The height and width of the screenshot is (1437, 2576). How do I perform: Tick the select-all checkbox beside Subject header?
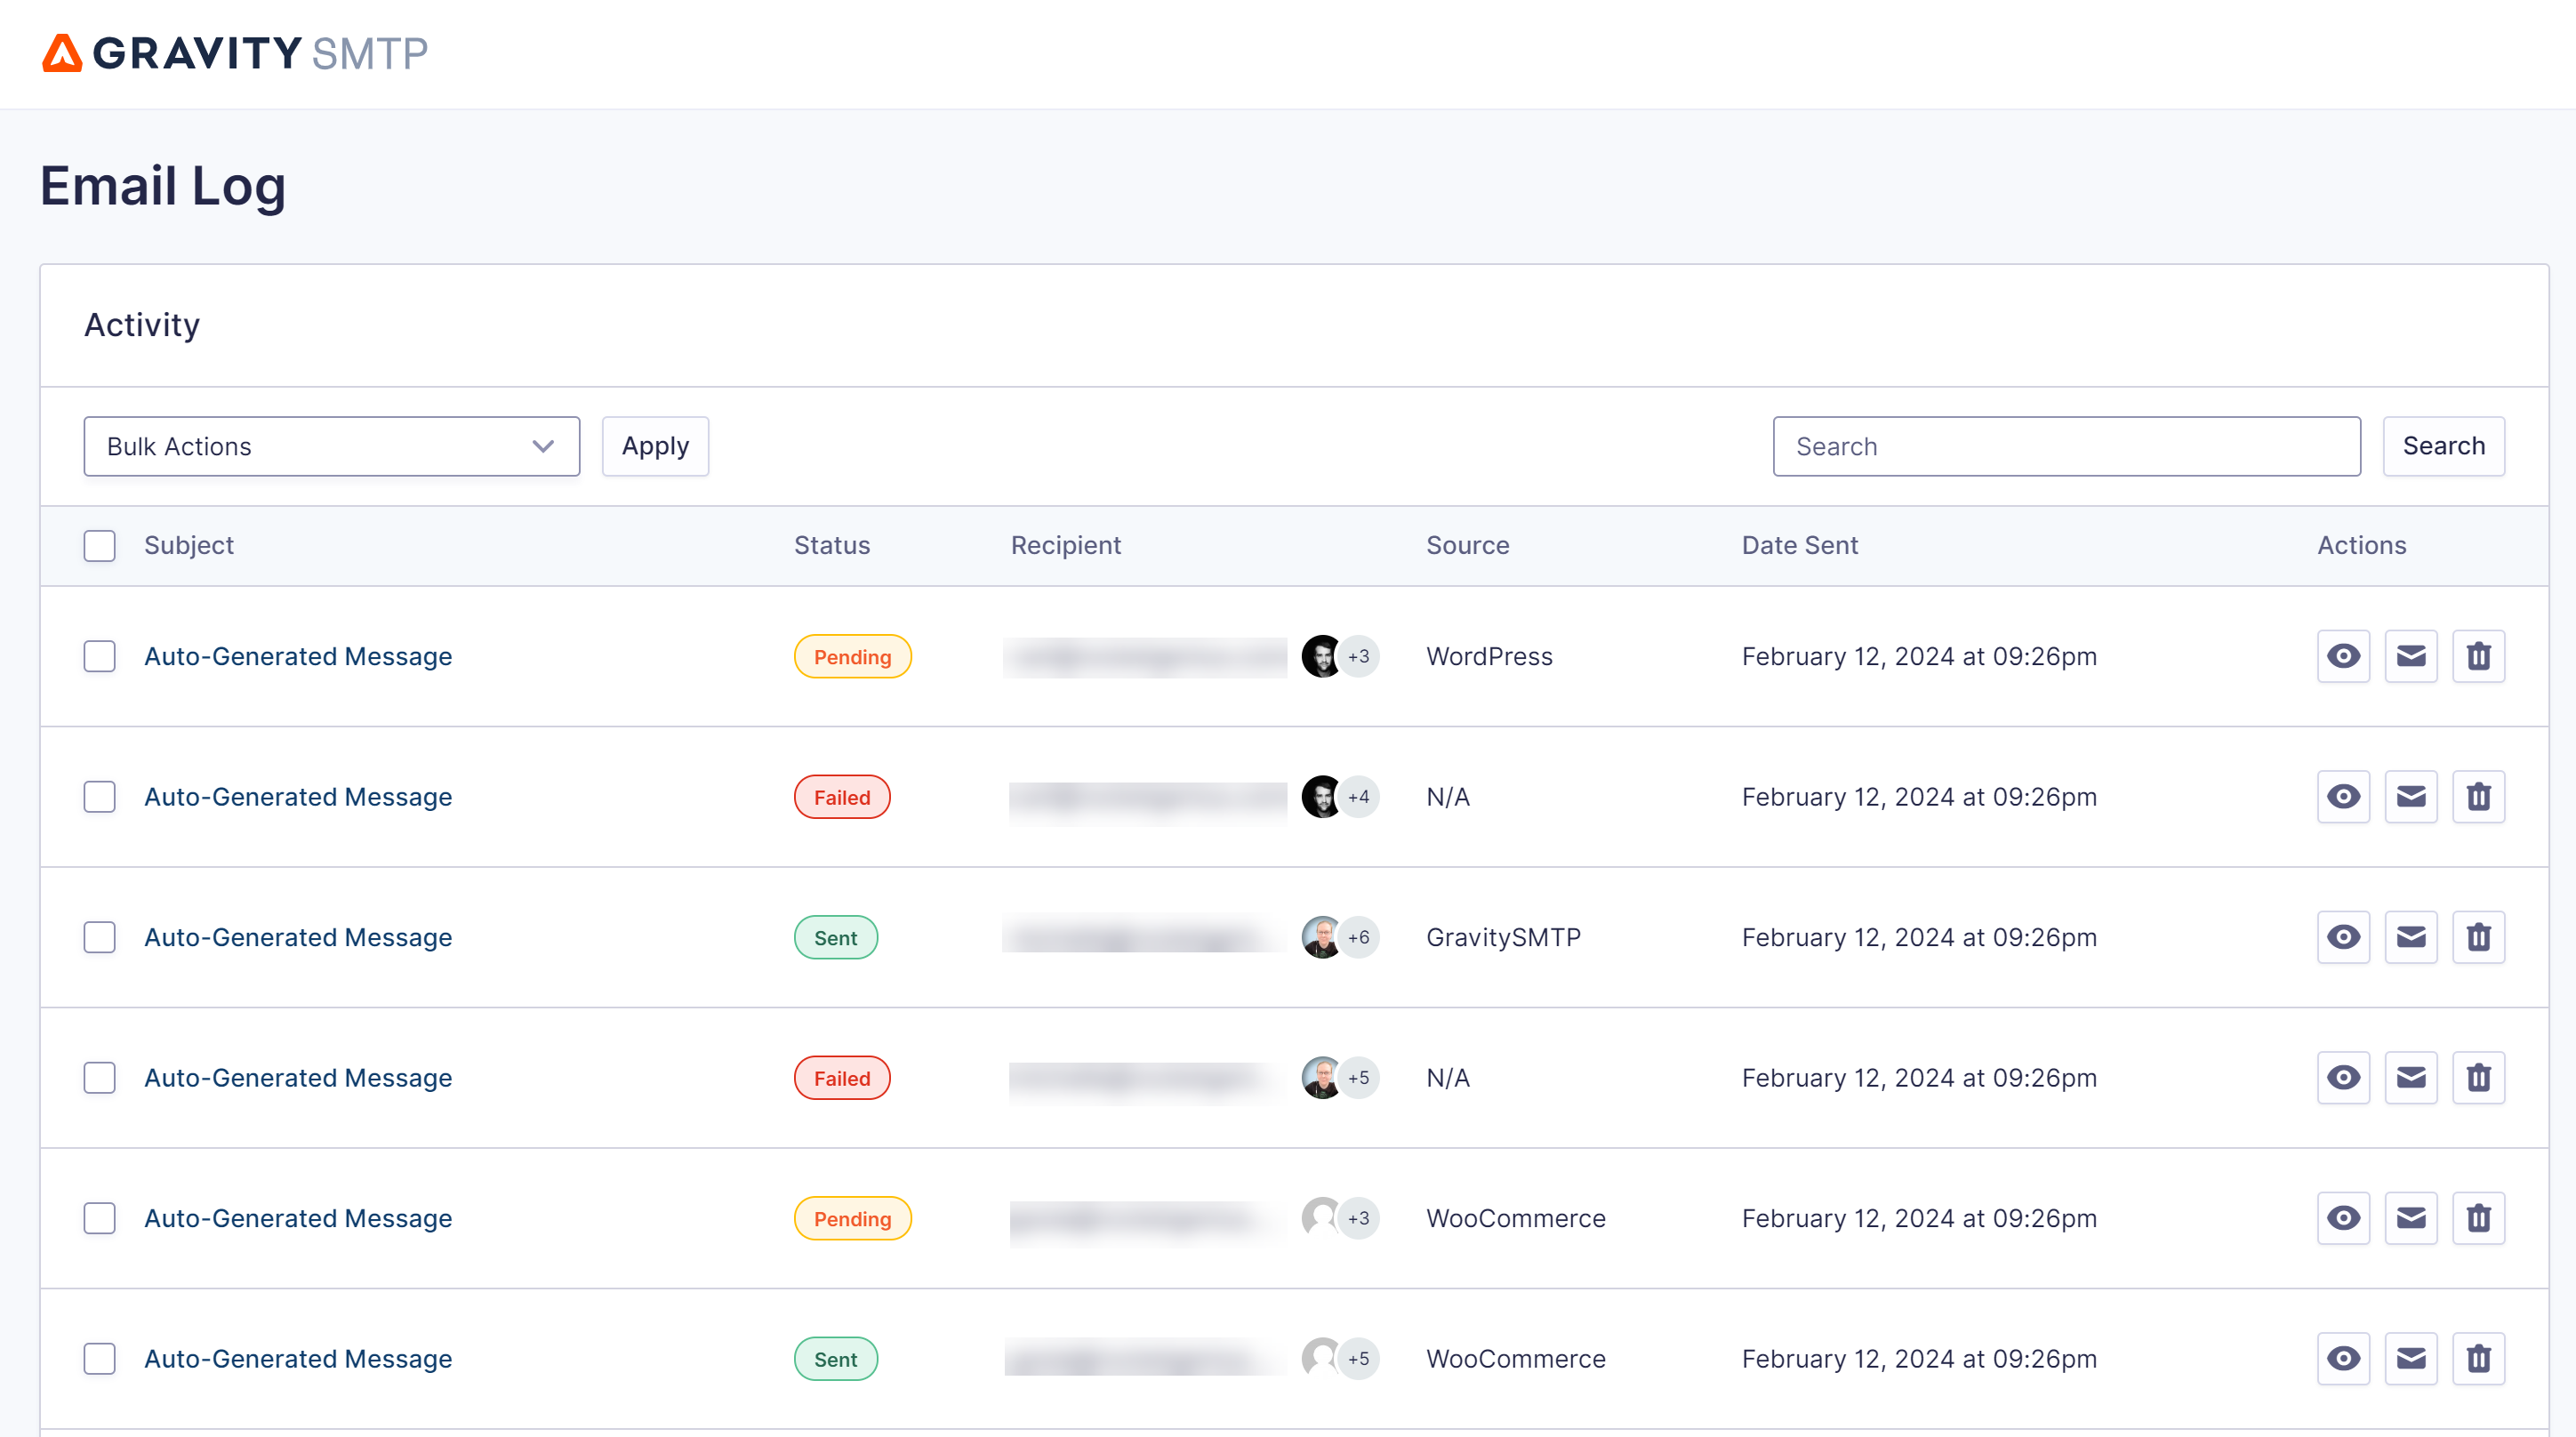tap(99, 546)
